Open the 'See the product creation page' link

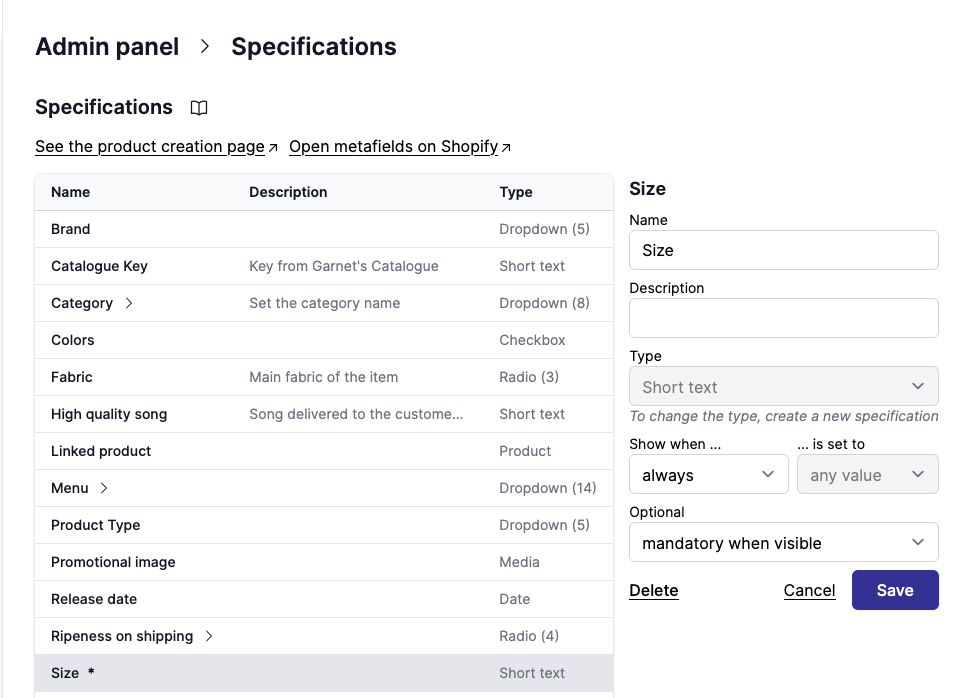150,147
